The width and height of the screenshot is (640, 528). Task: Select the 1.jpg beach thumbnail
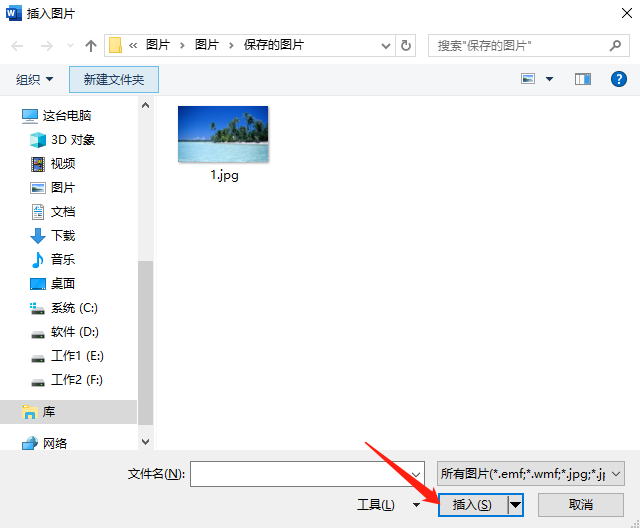(223, 134)
